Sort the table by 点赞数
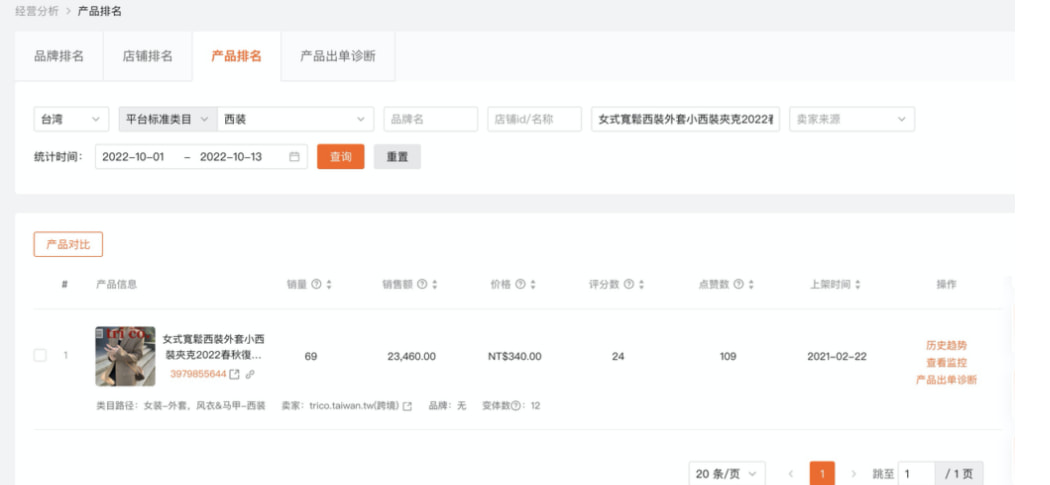 (751, 285)
